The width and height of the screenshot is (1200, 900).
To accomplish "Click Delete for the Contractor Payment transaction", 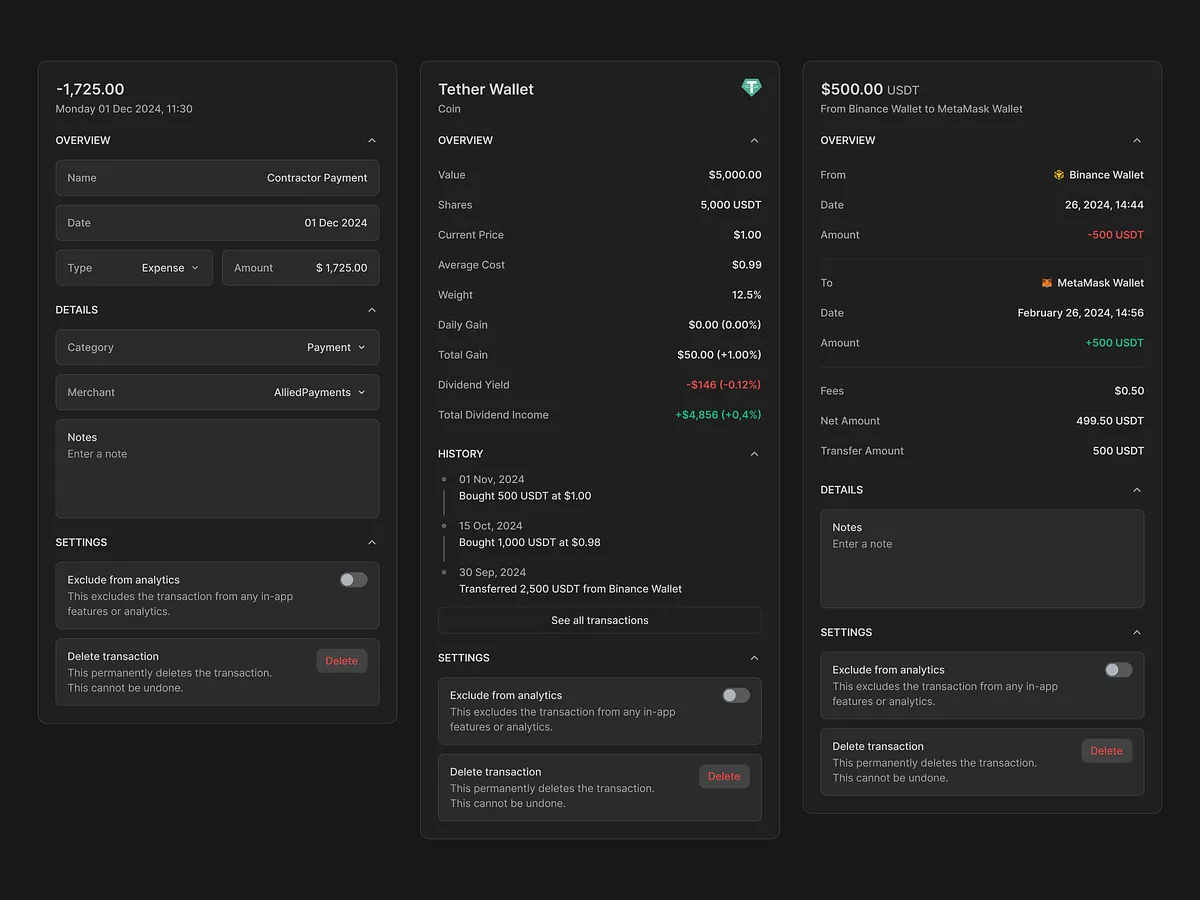I will tap(341, 660).
